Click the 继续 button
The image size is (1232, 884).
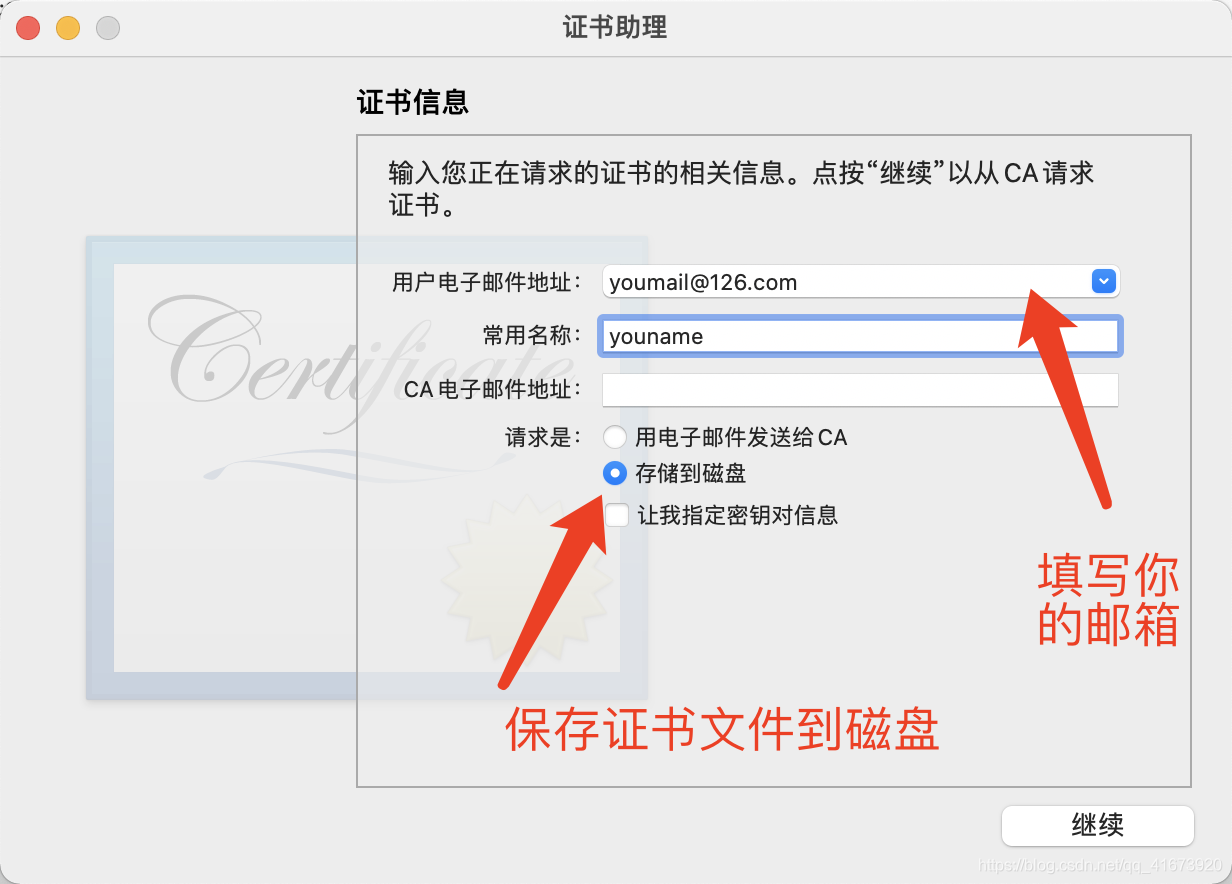click(1098, 826)
